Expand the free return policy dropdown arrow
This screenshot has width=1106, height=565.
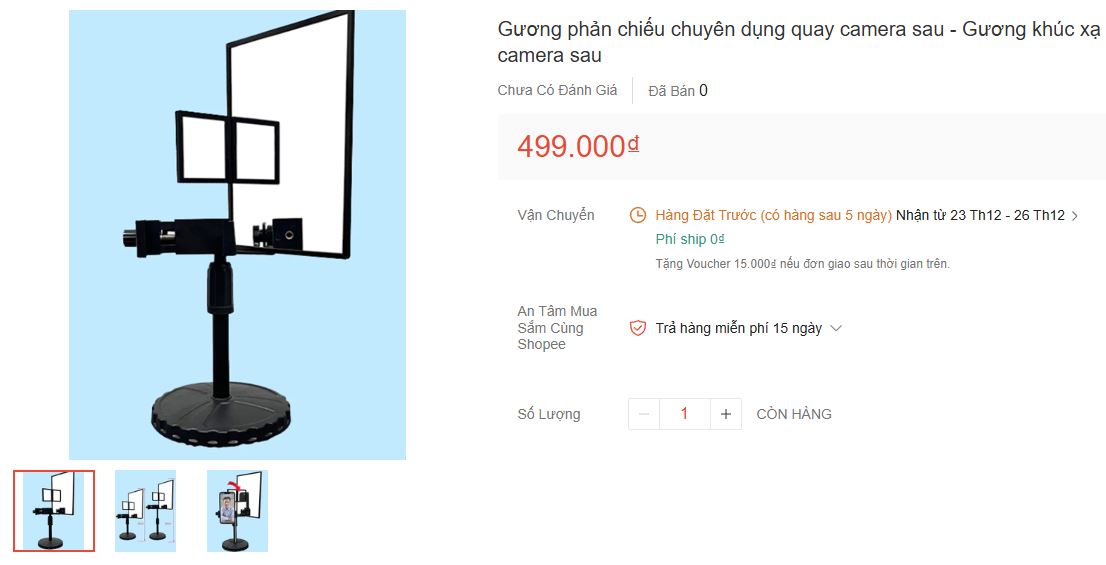pyautogui.click(x=837, y=328)
